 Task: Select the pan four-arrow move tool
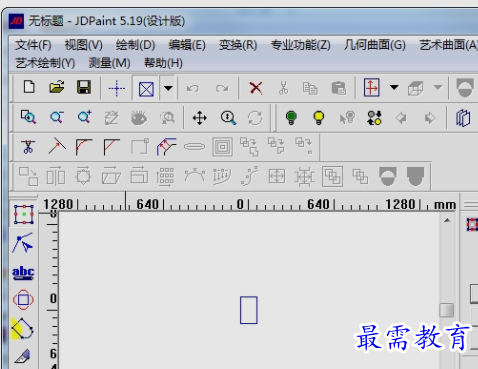coord(199,118)
